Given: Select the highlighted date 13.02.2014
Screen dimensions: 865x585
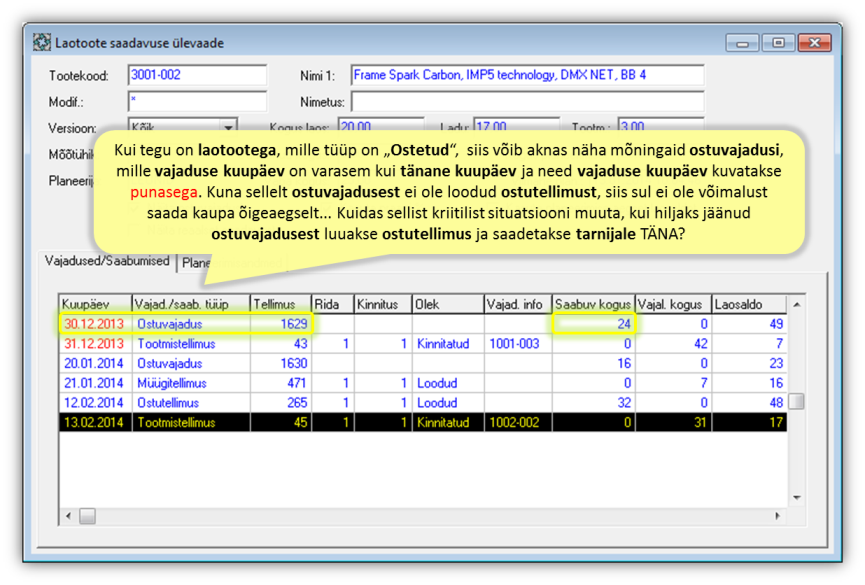Looking at the screenshot, I should [x=94, y=423].
